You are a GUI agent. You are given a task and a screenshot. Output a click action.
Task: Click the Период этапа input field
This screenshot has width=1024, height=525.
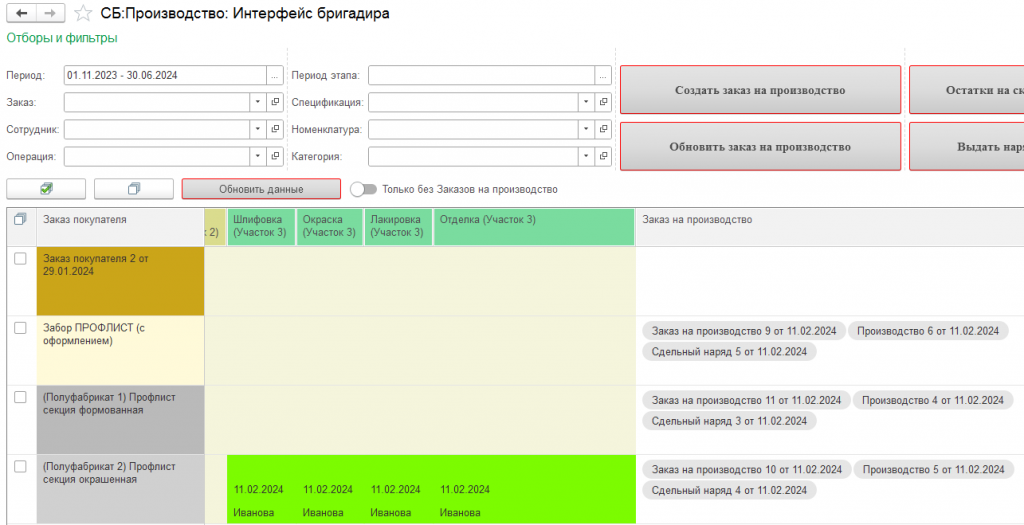click(x=482, y=75)
